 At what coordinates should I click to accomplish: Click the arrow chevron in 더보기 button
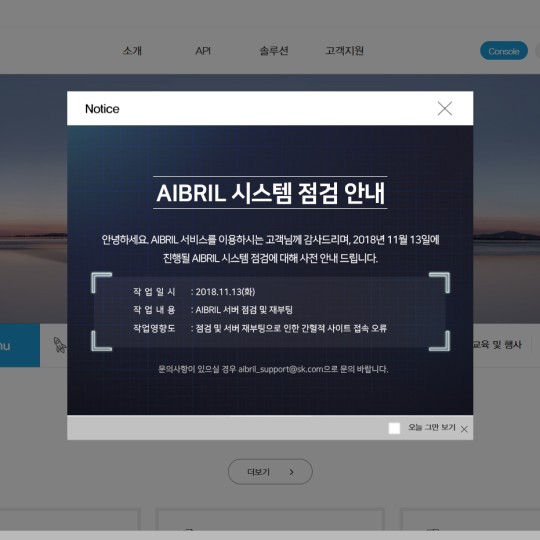[292, 472]
